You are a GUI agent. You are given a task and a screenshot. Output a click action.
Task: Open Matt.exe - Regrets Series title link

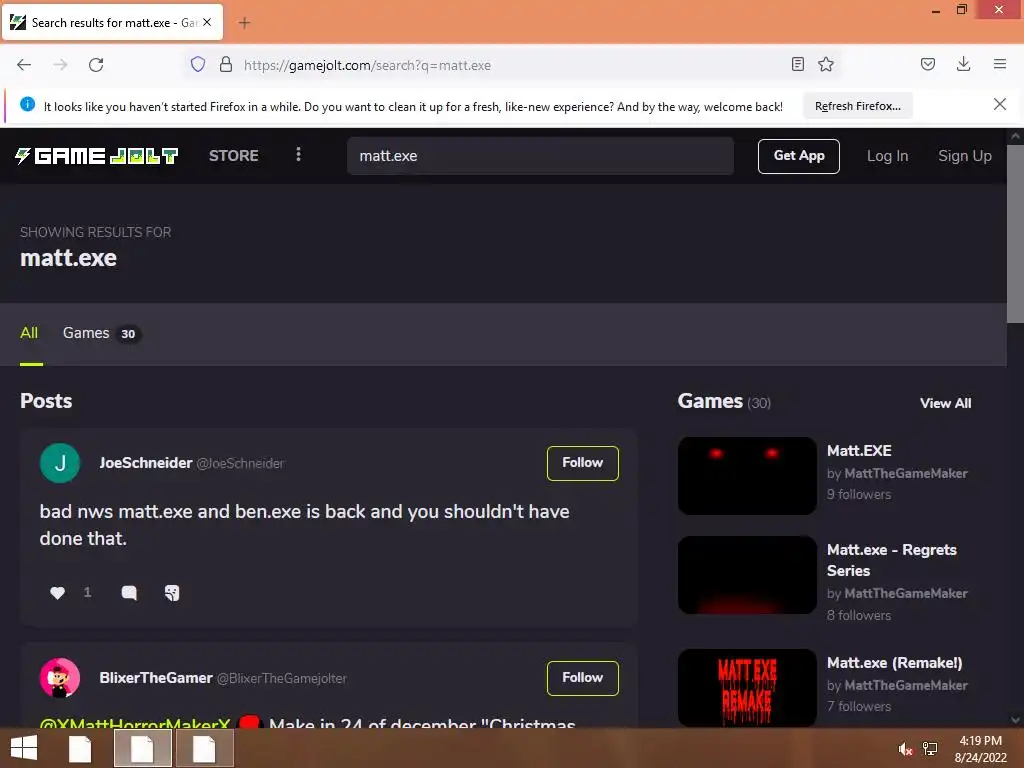pyautogui.click(x=891, y=560)
